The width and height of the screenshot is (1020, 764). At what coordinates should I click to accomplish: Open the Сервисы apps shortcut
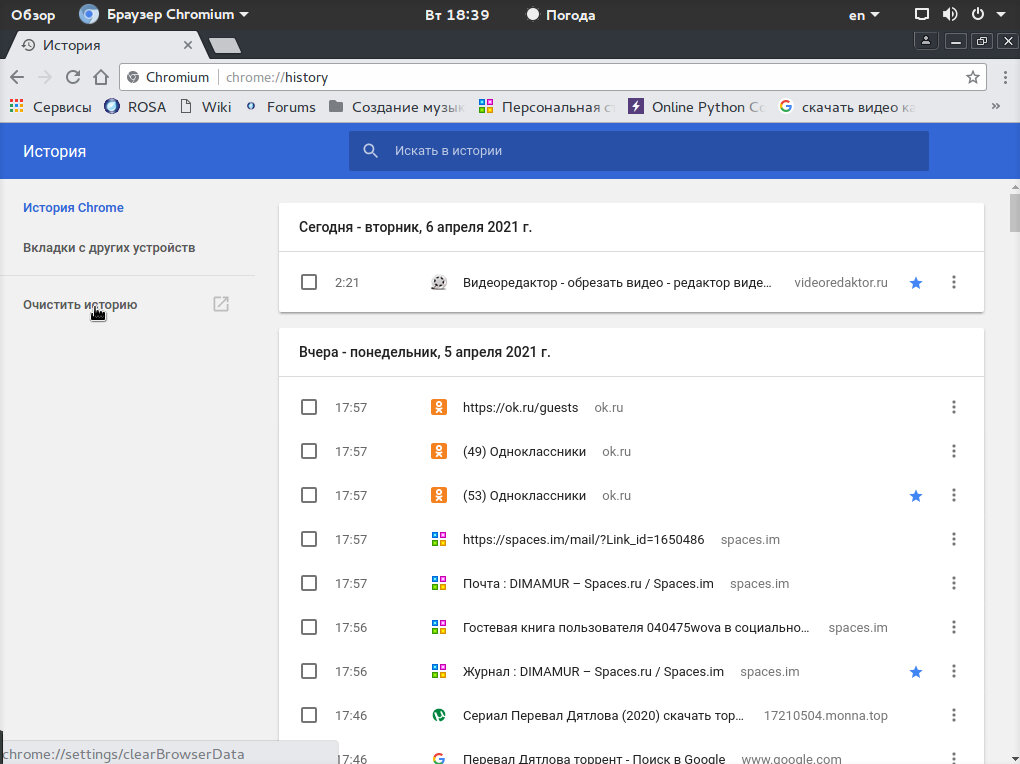50,107
